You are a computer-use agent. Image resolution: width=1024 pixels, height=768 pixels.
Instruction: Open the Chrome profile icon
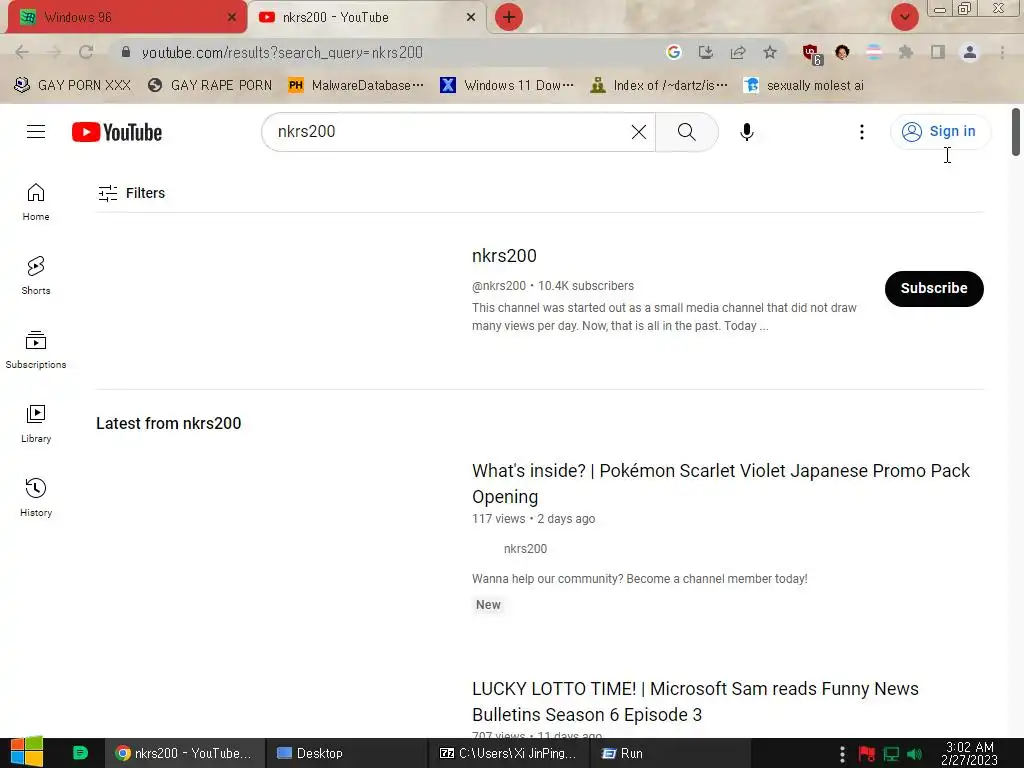[x=970, y=52]
